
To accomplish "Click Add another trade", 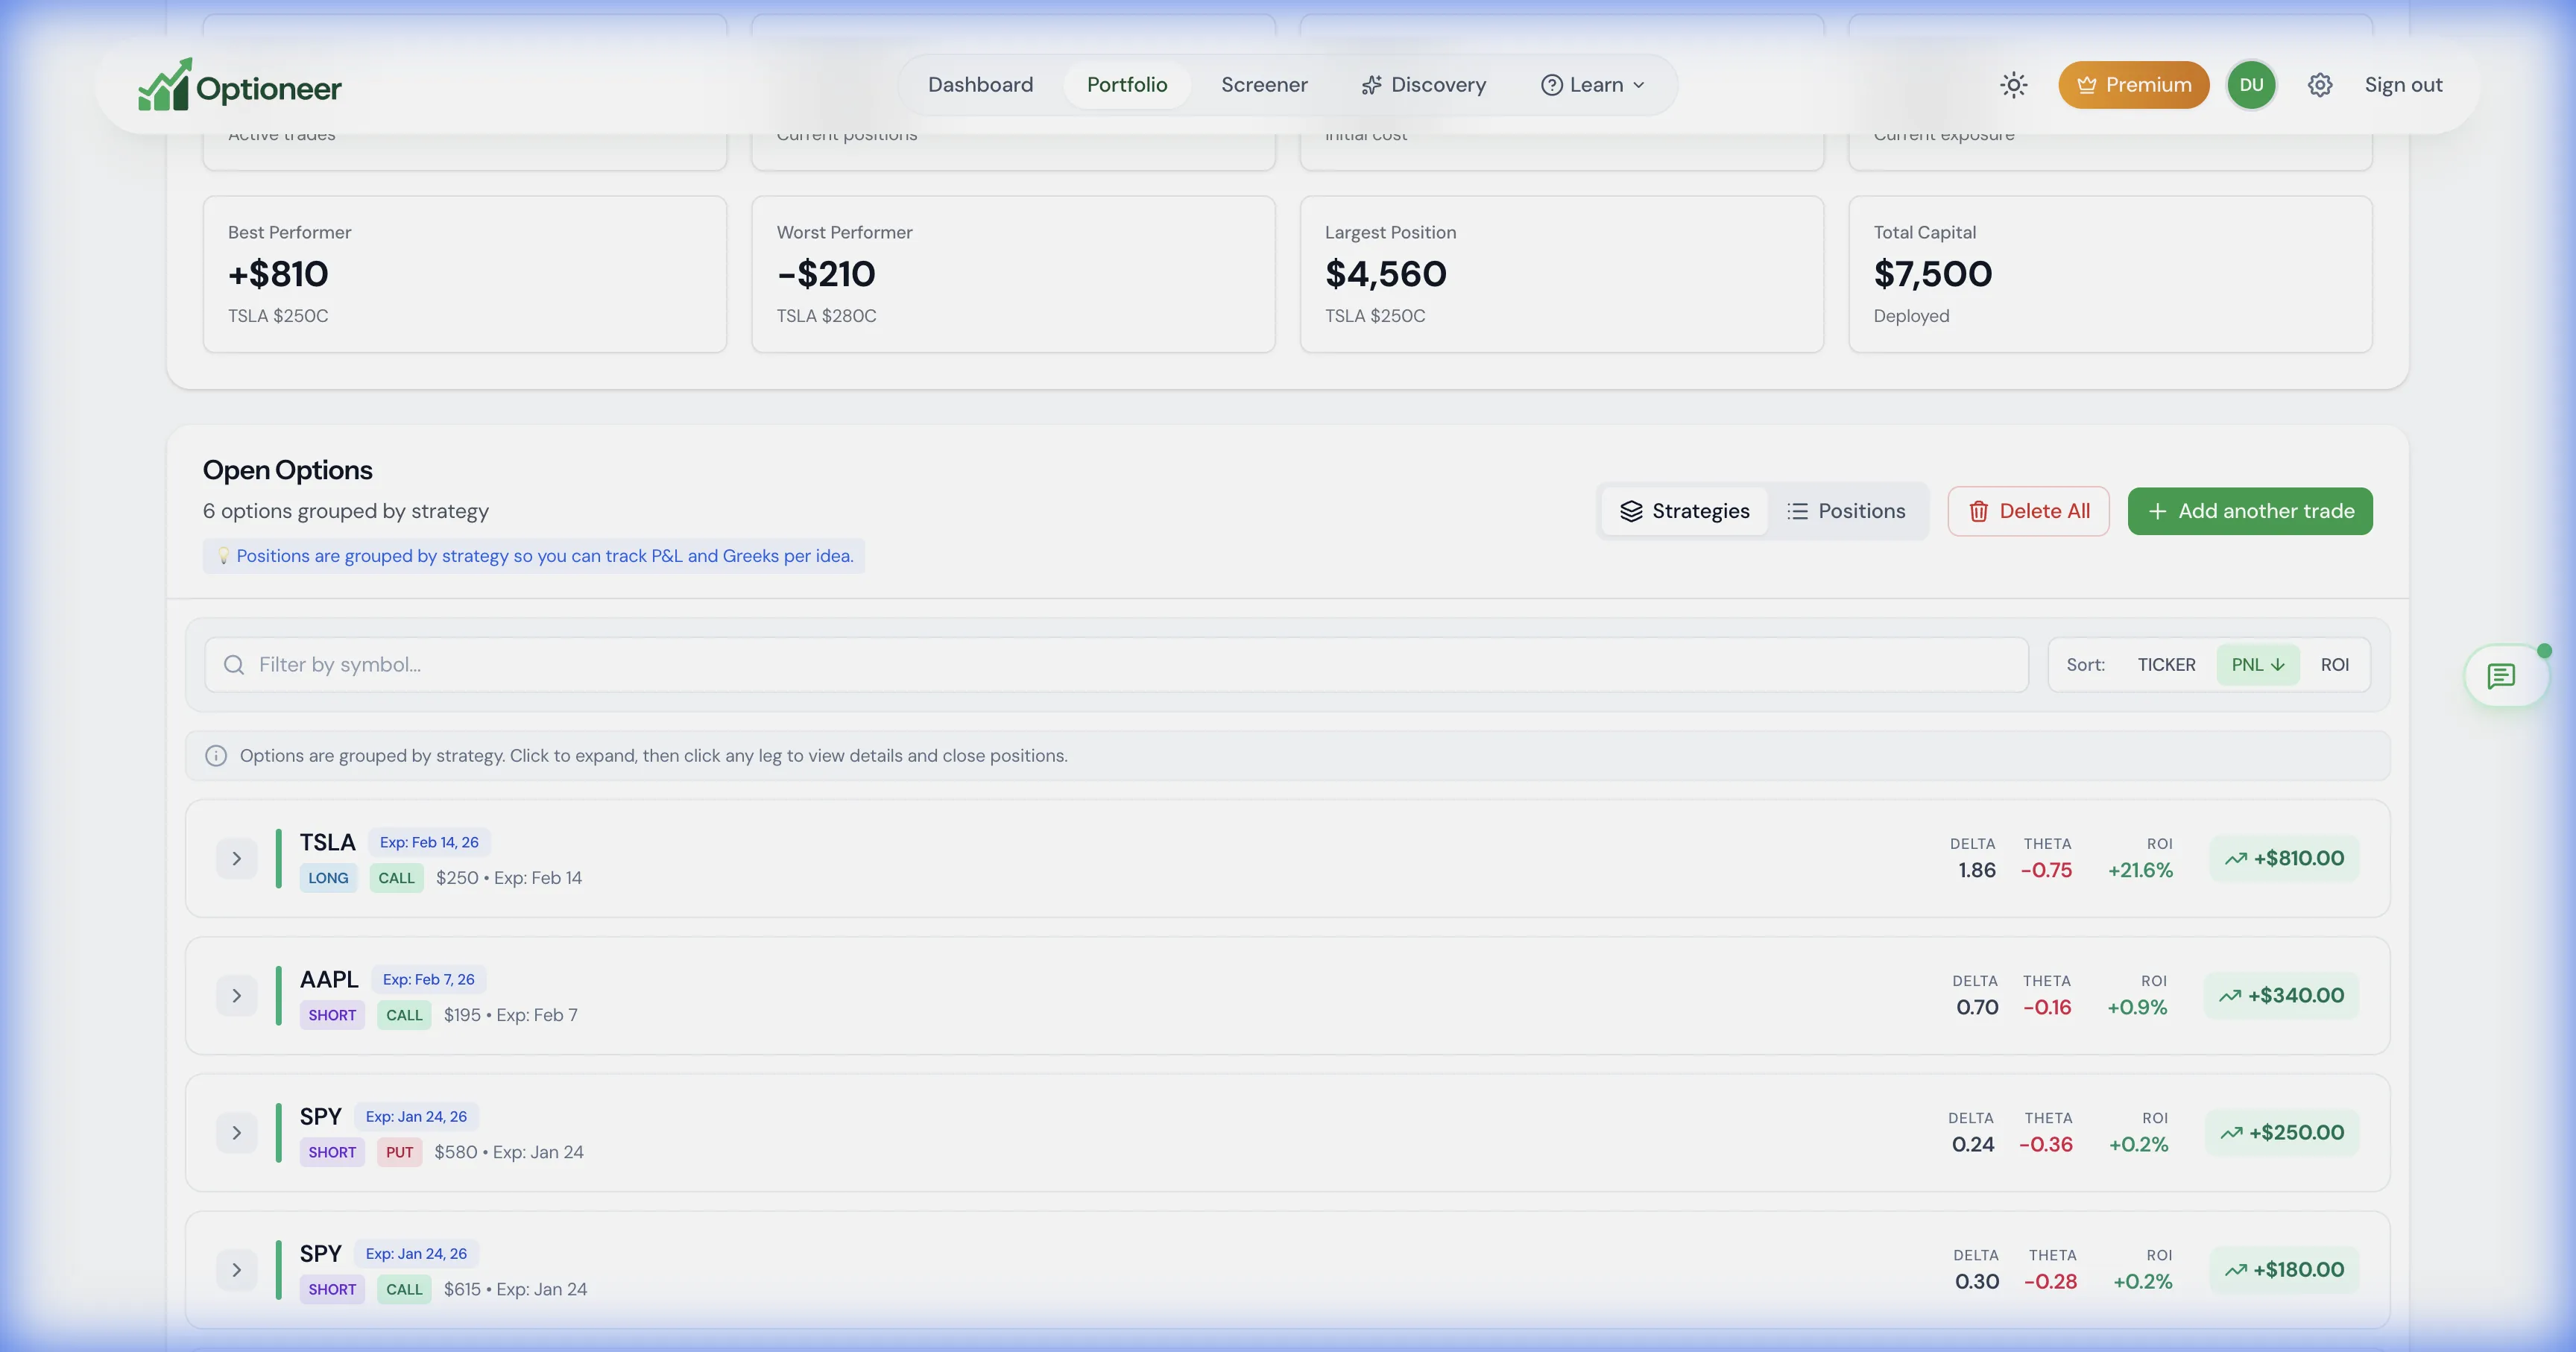I will (2249, 511).
